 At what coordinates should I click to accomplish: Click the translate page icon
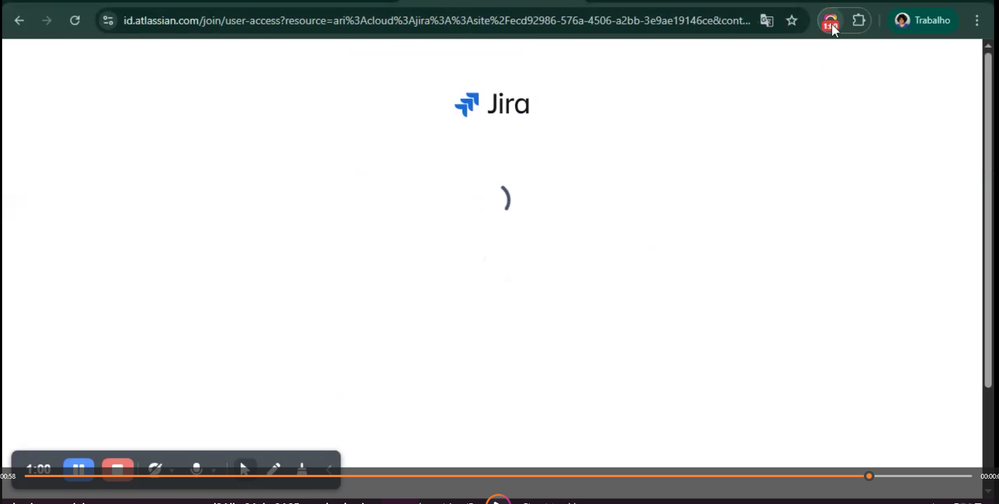tap(767, 20)
